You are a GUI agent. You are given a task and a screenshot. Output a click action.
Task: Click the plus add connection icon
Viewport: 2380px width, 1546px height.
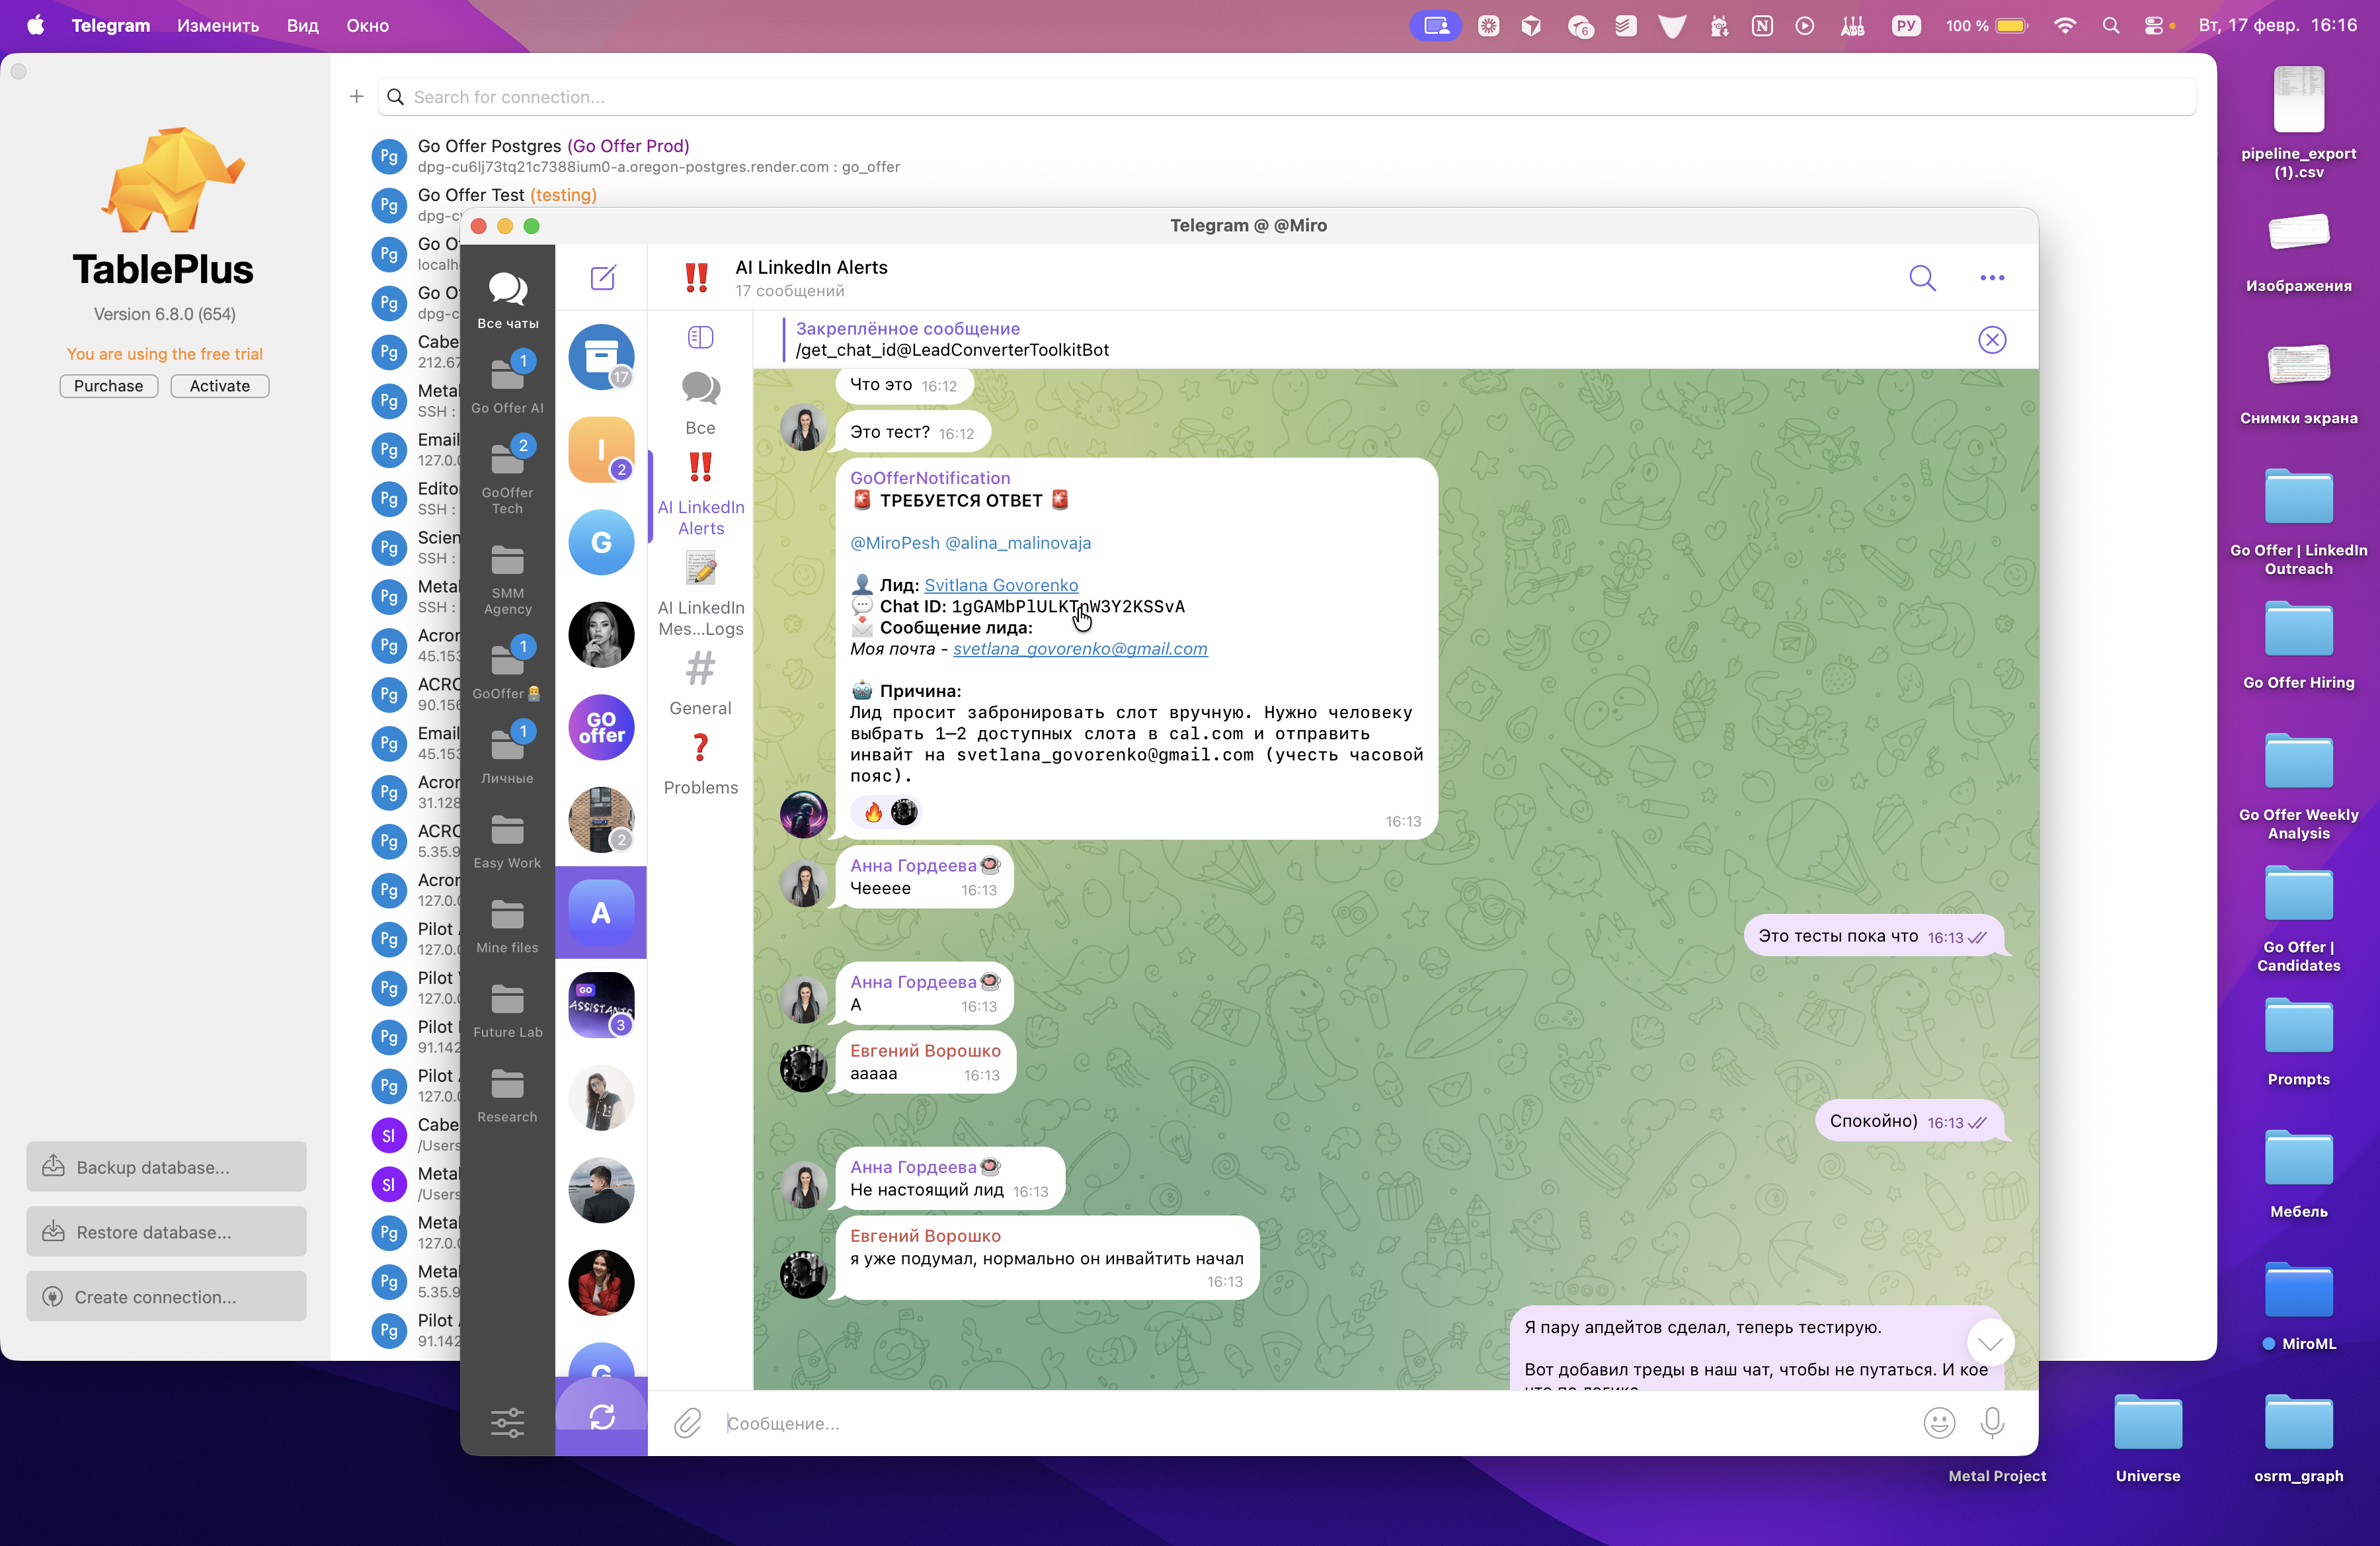coord(356,97)
